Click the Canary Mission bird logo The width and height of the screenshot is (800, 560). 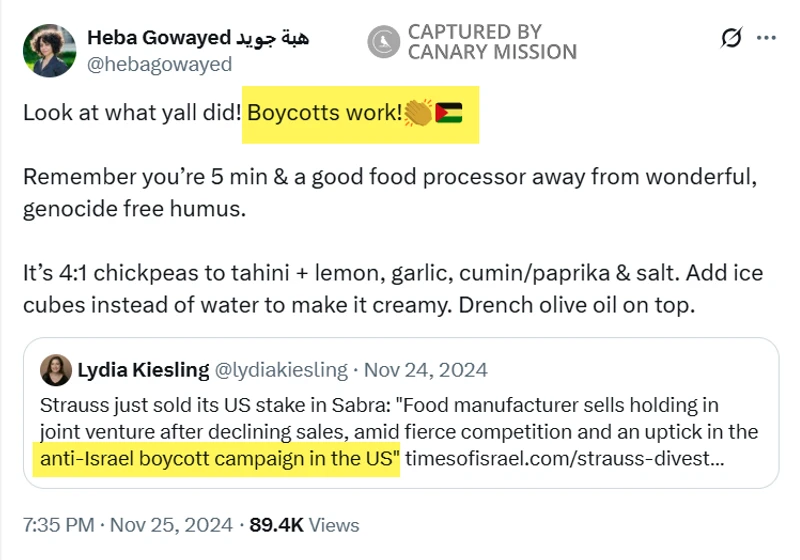click(x=384, y=41)
